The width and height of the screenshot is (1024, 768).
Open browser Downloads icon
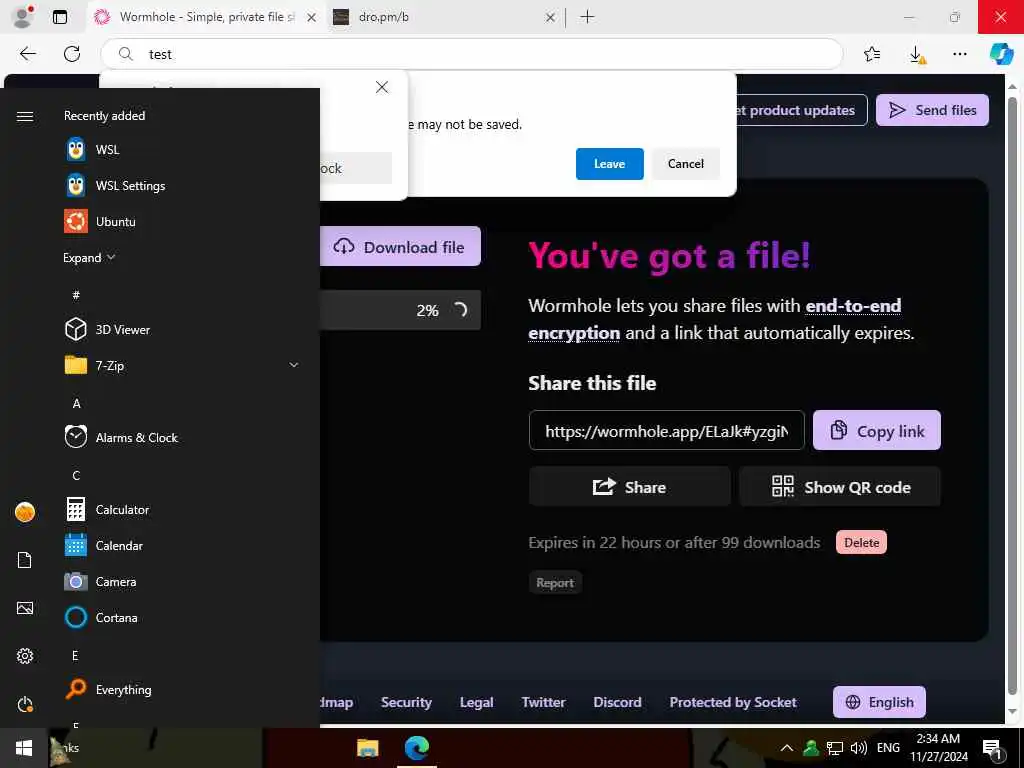pos(917,55)
